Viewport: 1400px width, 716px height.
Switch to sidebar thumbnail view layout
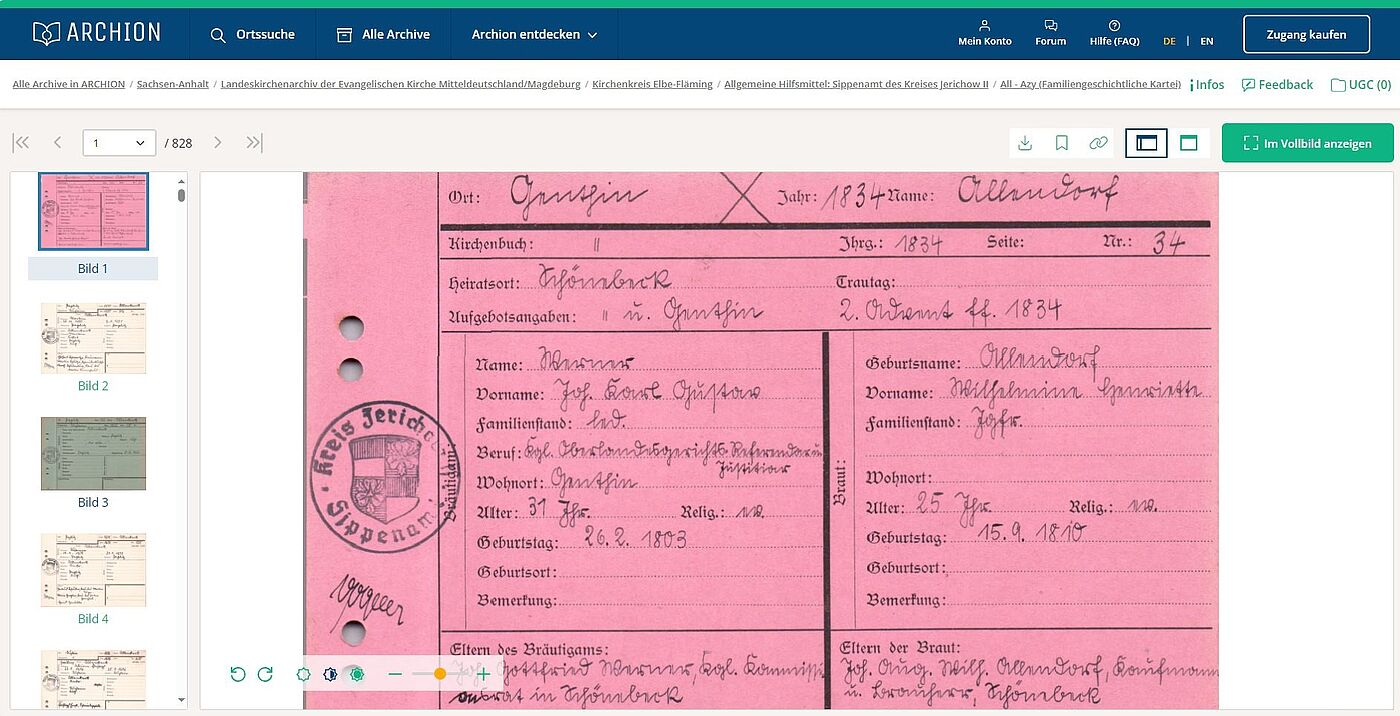1146,143
